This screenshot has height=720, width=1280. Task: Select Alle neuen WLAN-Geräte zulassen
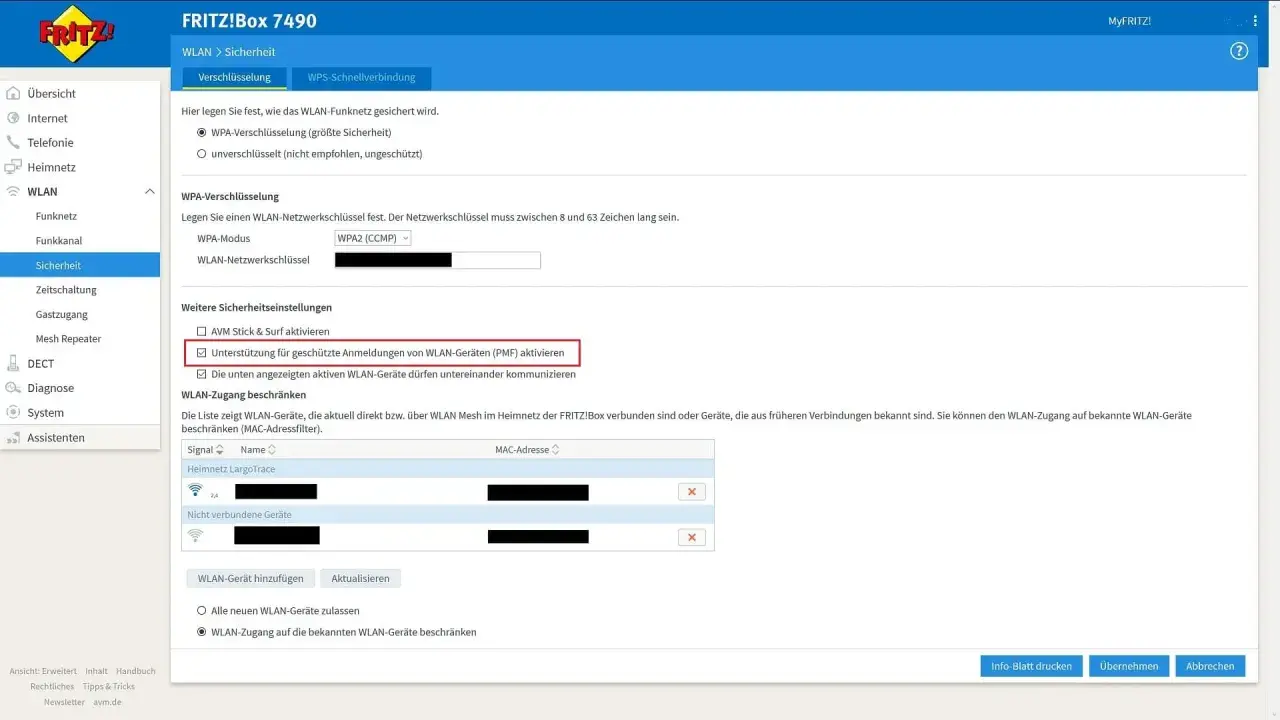(202, 610)
